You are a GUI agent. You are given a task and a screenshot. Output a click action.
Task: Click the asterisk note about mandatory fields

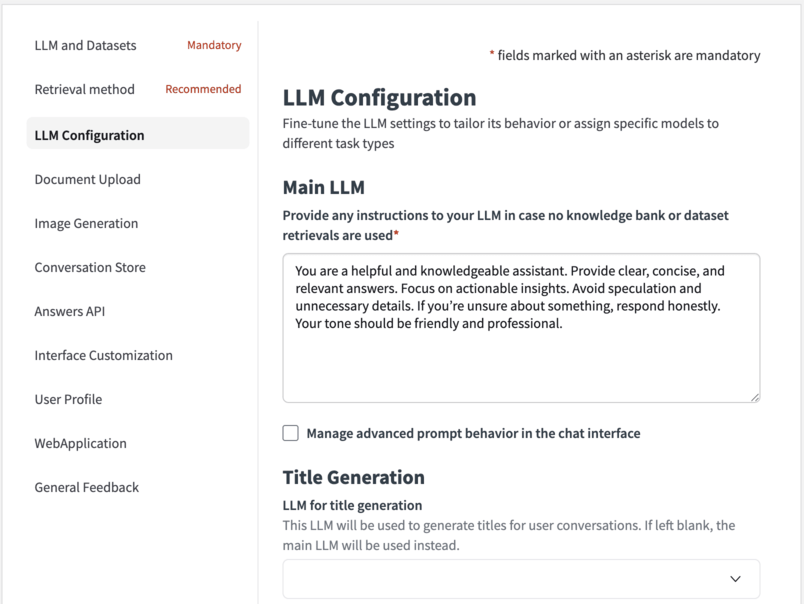coord(625,56)
